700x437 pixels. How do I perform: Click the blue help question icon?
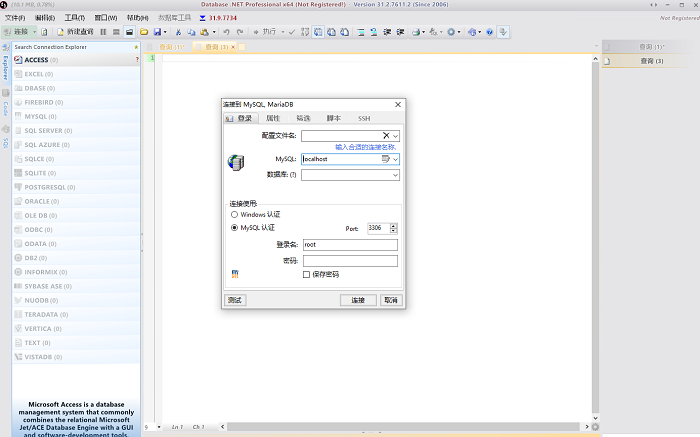[x=490, y=32]
